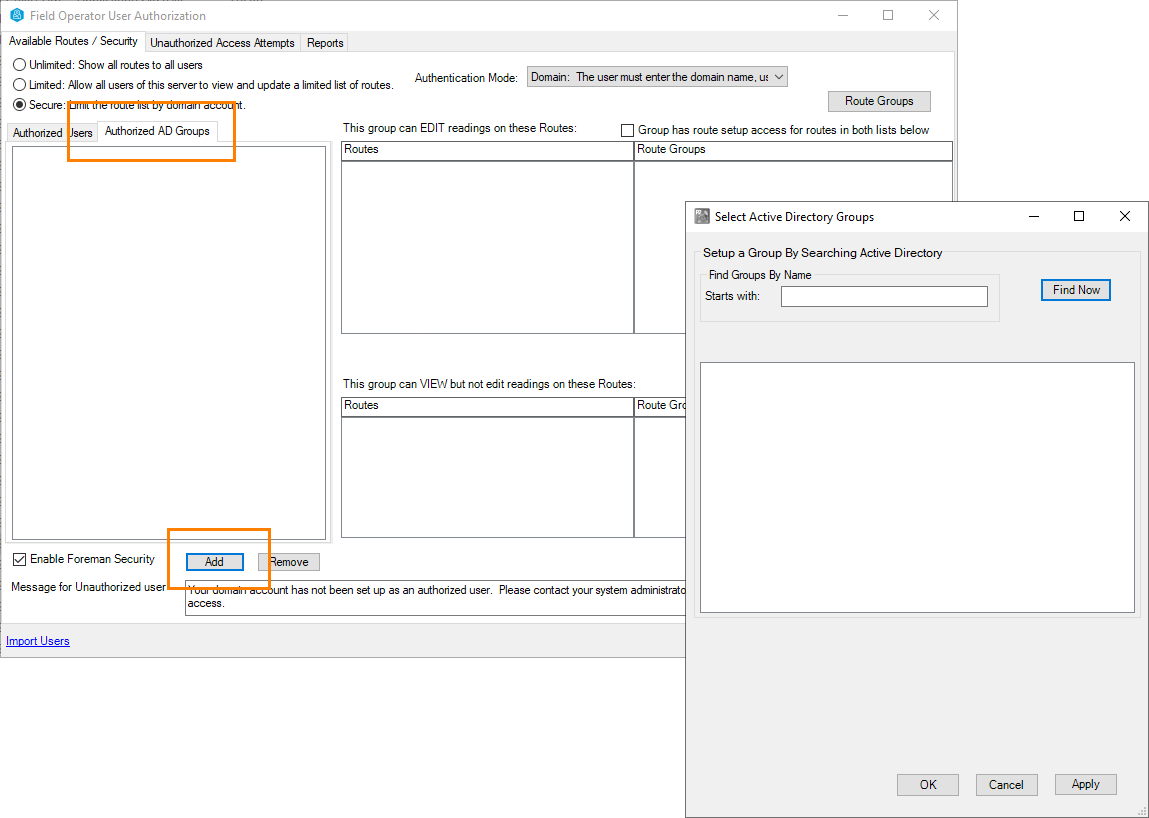
Task: Maximize the Select Active Directory Groups window
Action: pyautogui.click(x=1079, y=216)
